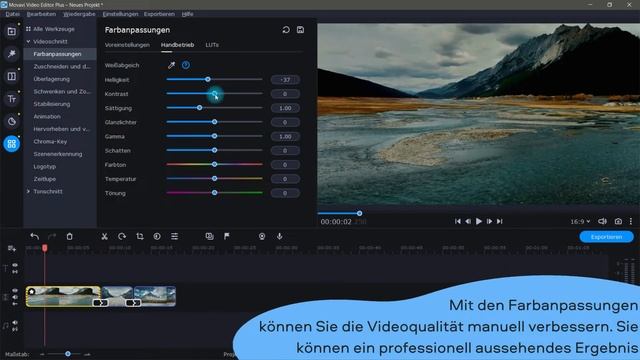Click the transition wizard icon
The image size is (640, 360).
tap(209, 236)
